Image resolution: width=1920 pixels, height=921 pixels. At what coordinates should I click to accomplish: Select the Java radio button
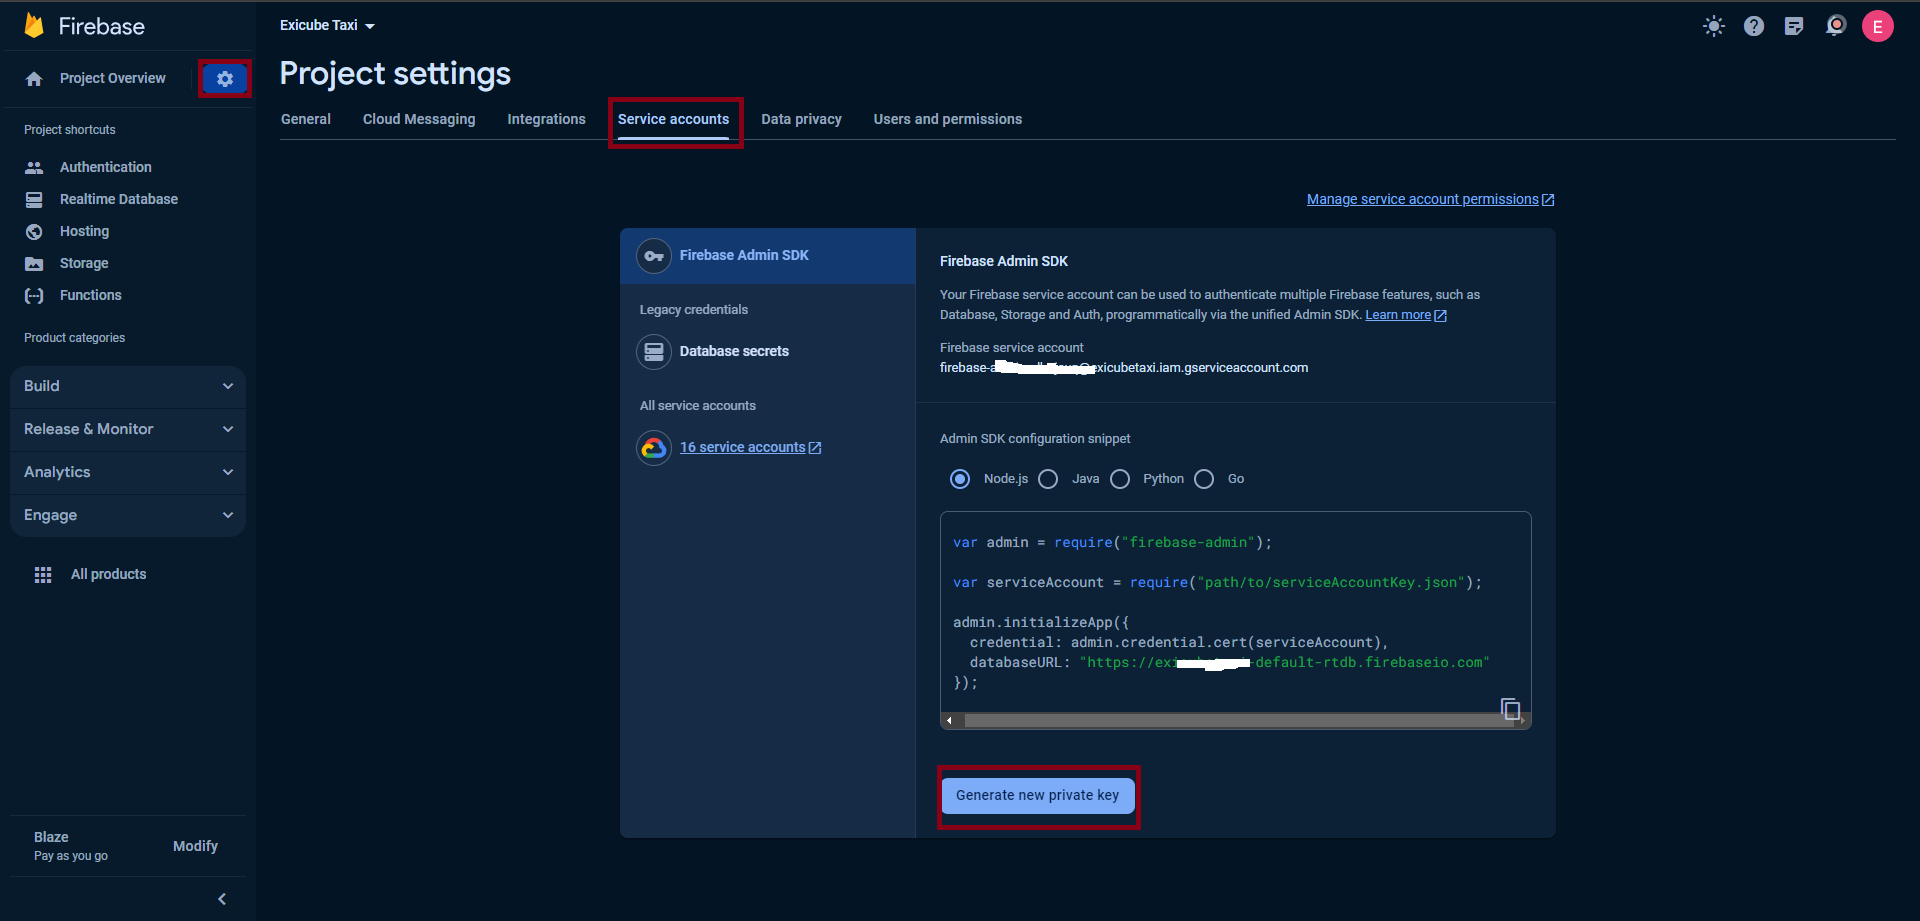tap(1048, 479)
